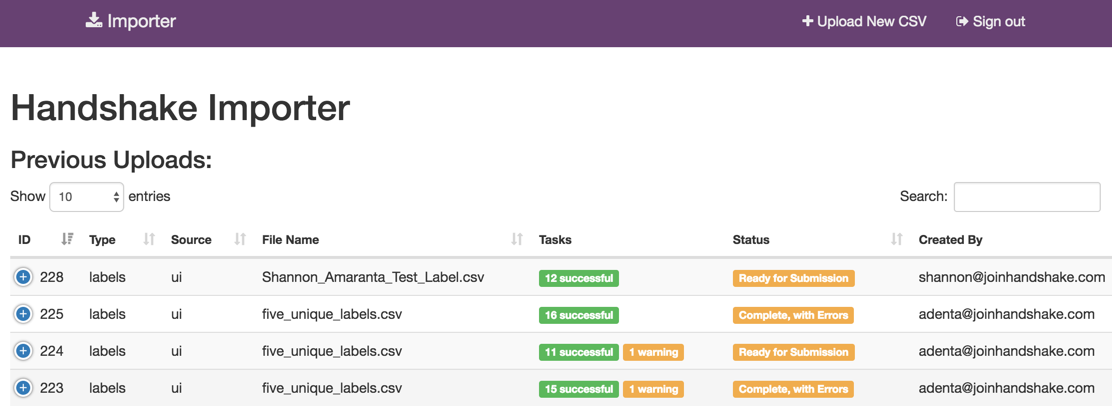Click the 16 successful badge

tap(579, 315)
